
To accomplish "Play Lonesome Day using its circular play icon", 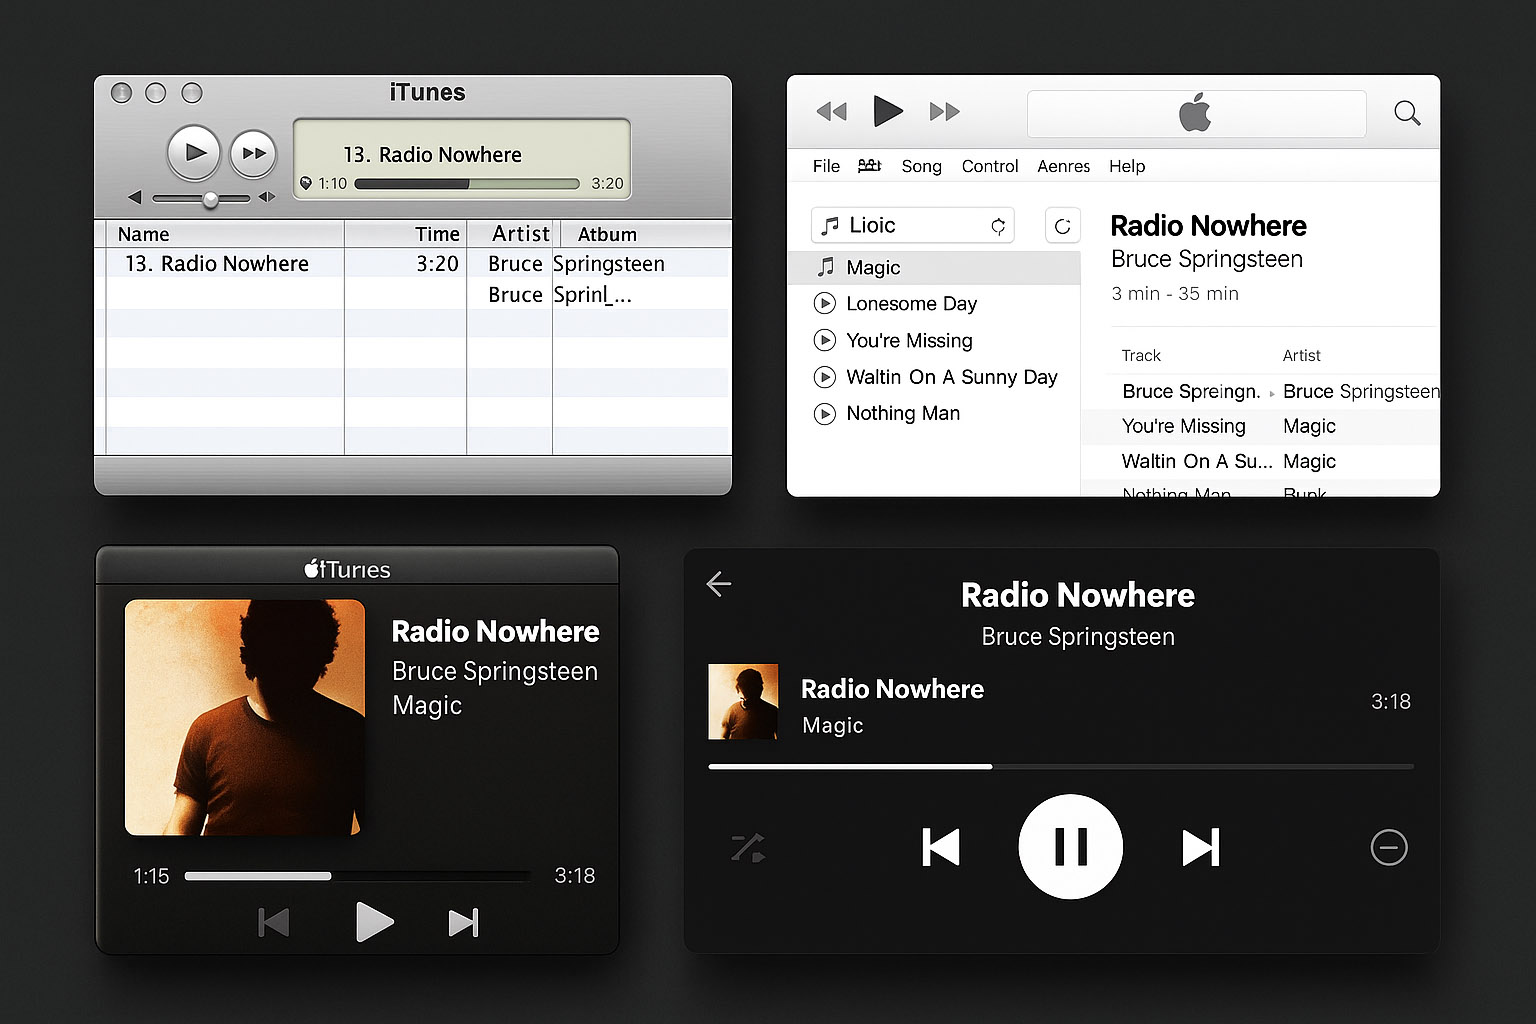I will point(825,303).
